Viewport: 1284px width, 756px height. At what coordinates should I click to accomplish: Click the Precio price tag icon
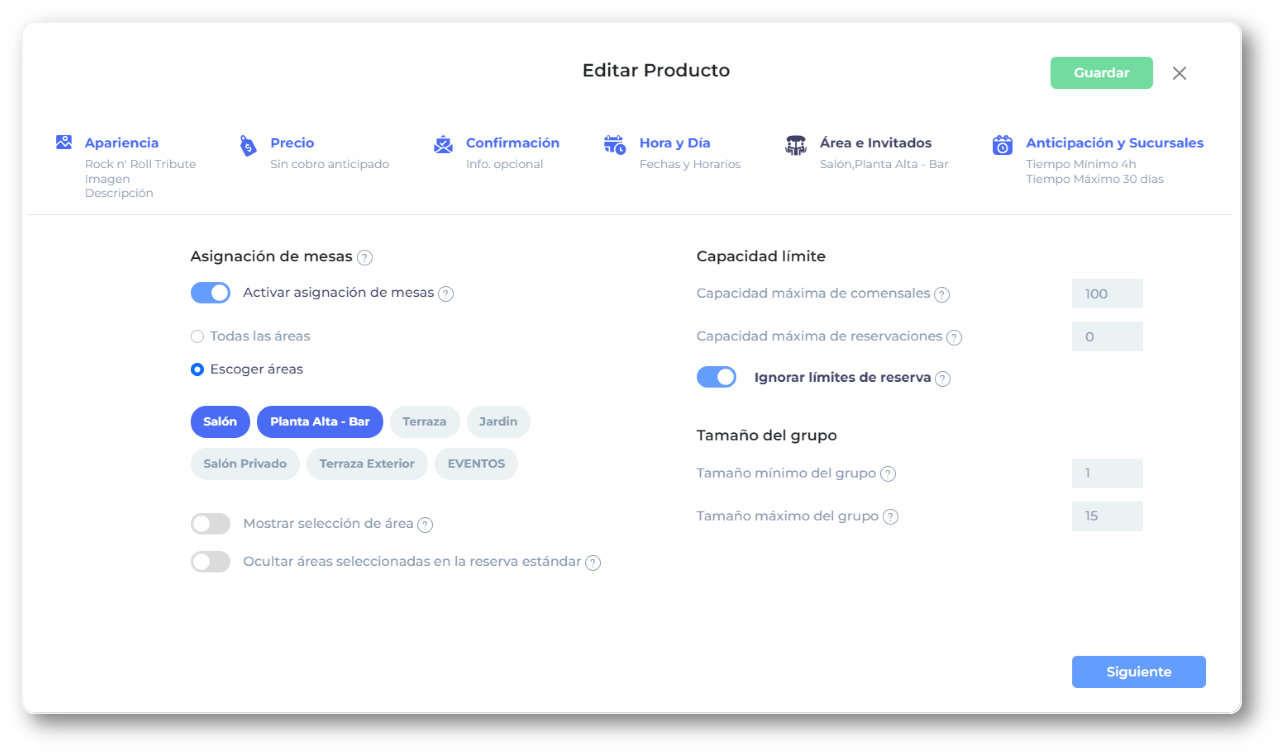coord(248,146)
